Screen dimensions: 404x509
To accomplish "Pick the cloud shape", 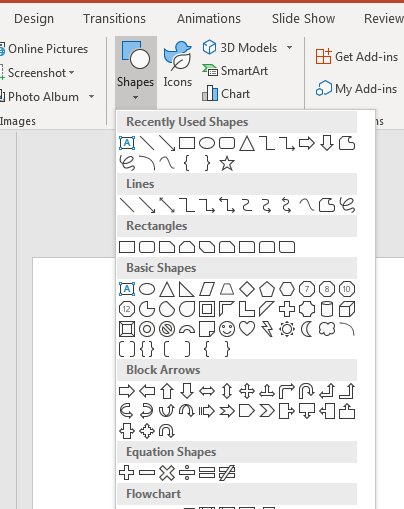I will point(327,329).
